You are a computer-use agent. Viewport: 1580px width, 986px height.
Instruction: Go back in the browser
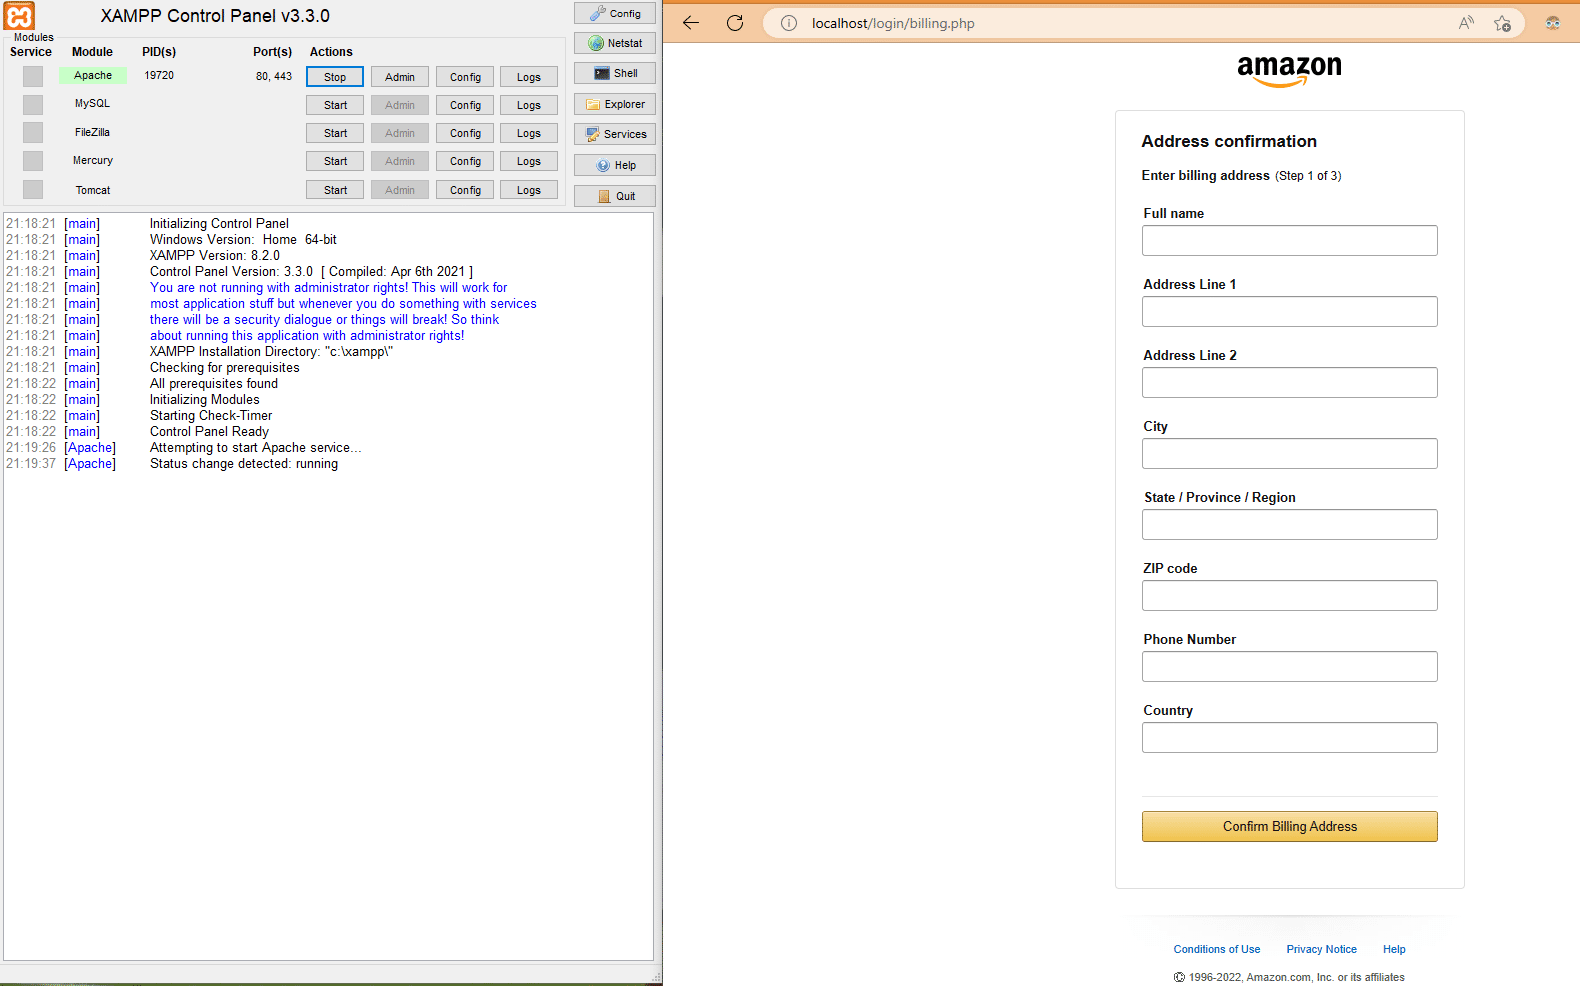691,23
